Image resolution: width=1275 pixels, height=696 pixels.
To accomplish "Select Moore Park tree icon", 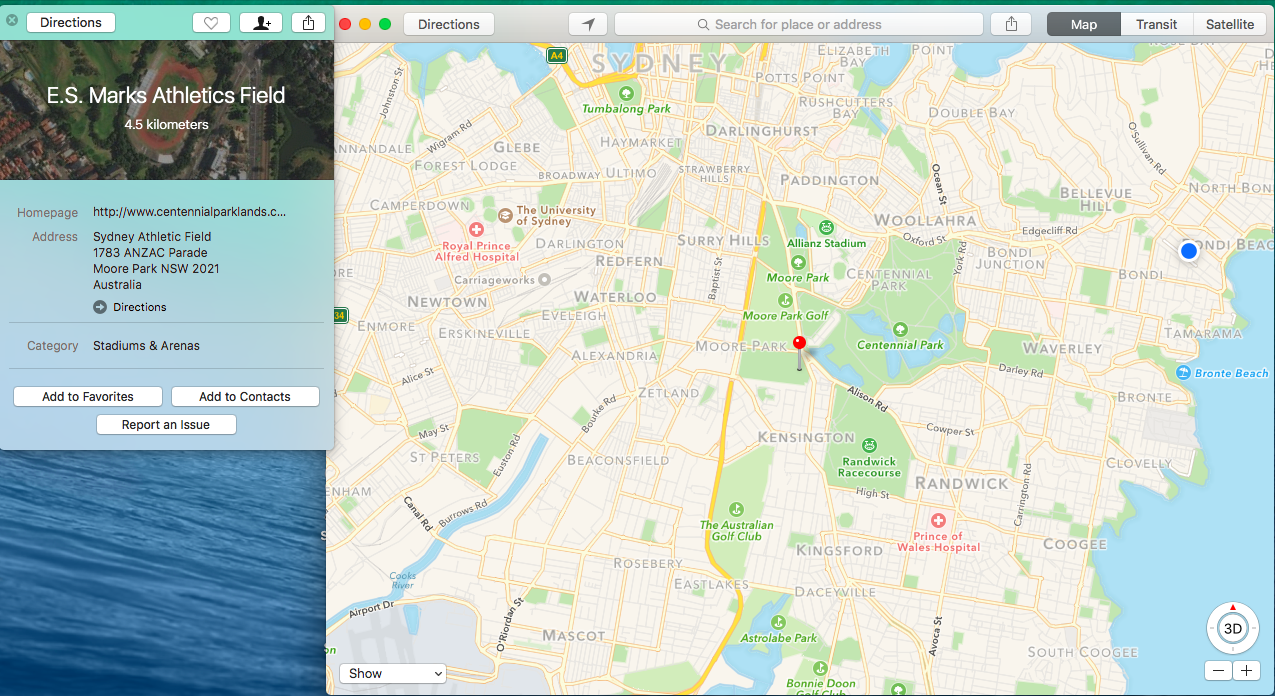I will click(x=798, y=262).
